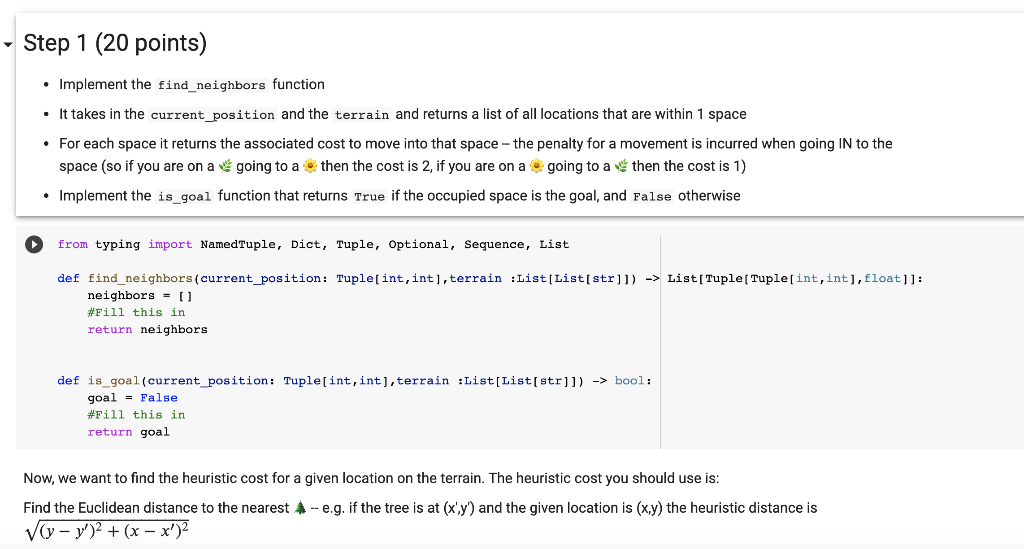Screen dimensions: 1024x549
Task: Click the return goal line
Action: [129, 431]
